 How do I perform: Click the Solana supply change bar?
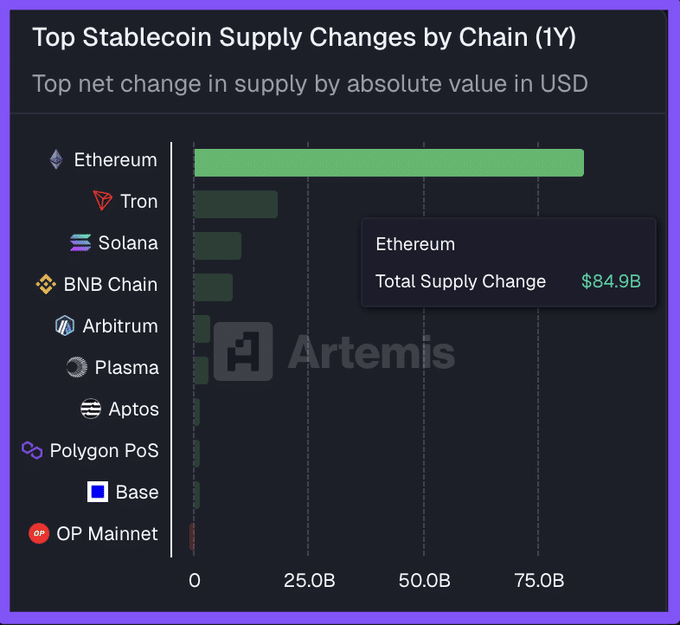[217, 246]
